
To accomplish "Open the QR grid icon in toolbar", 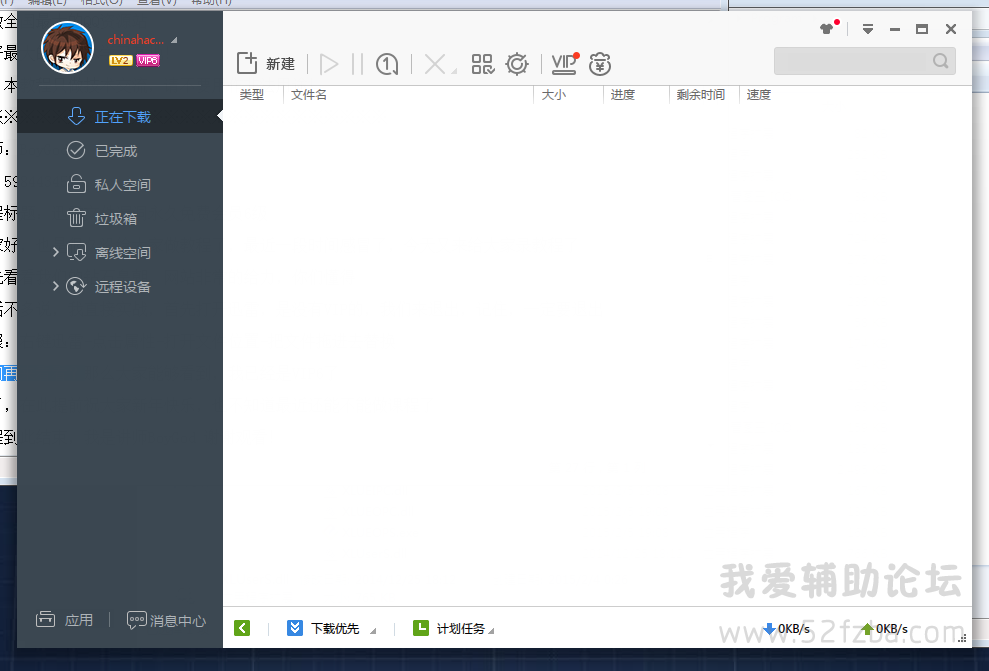I will [483, 64].
